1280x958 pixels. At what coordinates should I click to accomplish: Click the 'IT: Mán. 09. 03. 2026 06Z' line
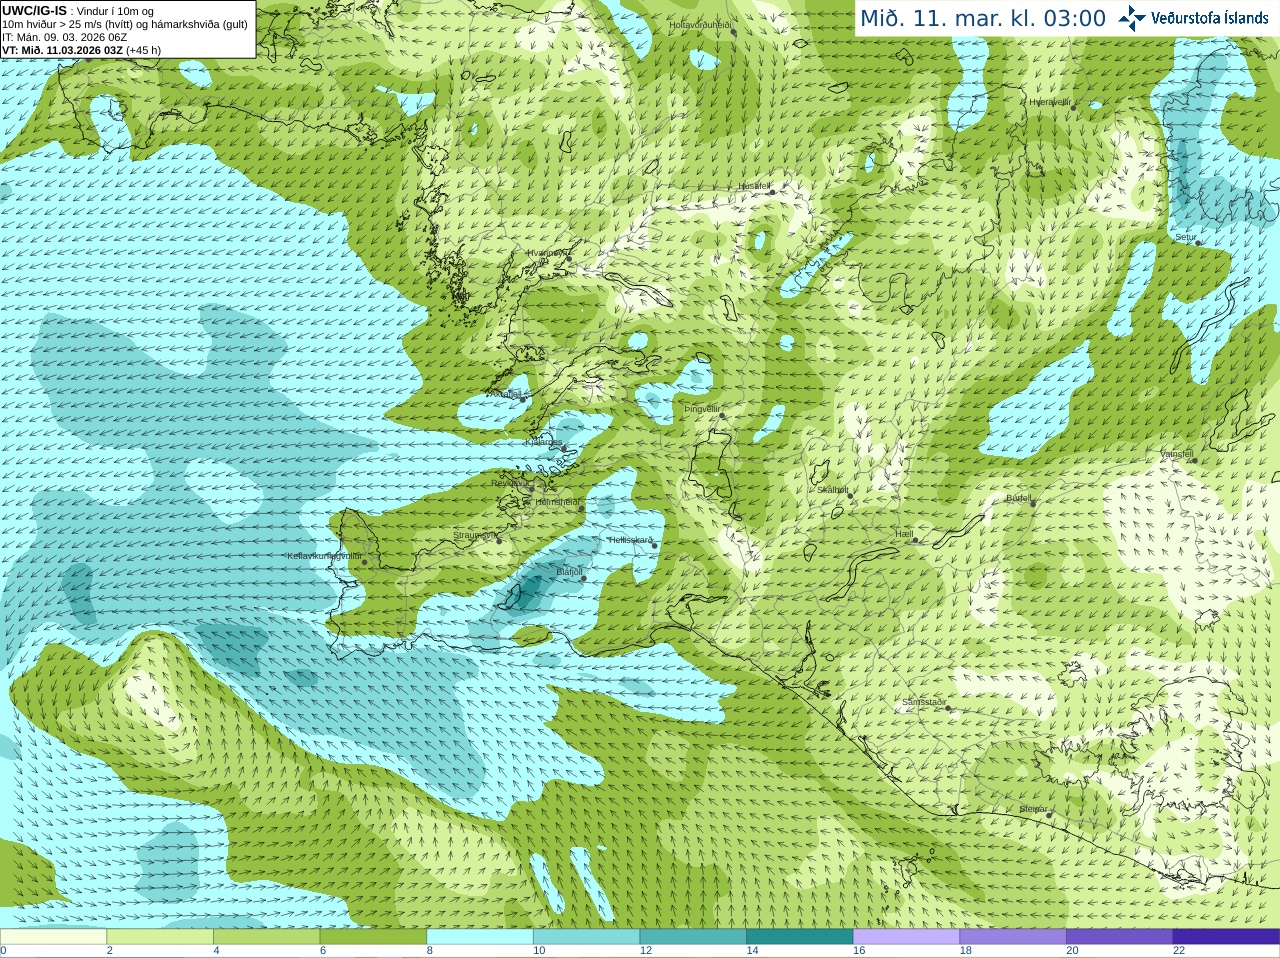(65, 37)
